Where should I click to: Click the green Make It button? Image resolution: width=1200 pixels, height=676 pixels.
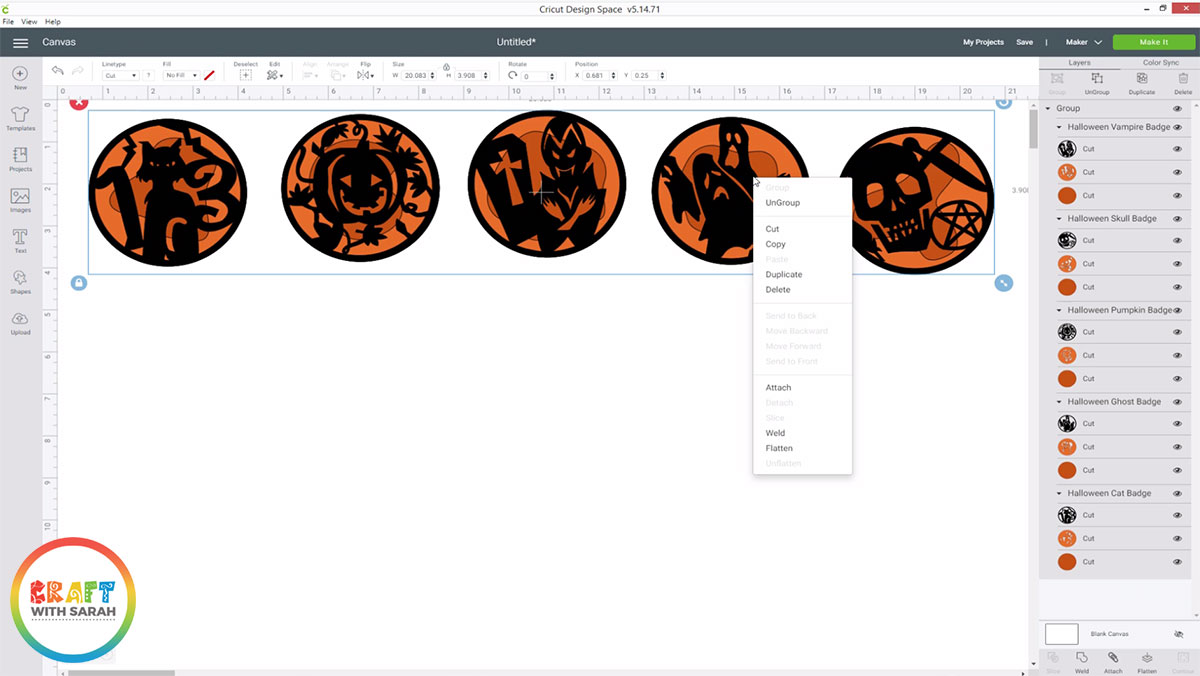(1153, 42)
